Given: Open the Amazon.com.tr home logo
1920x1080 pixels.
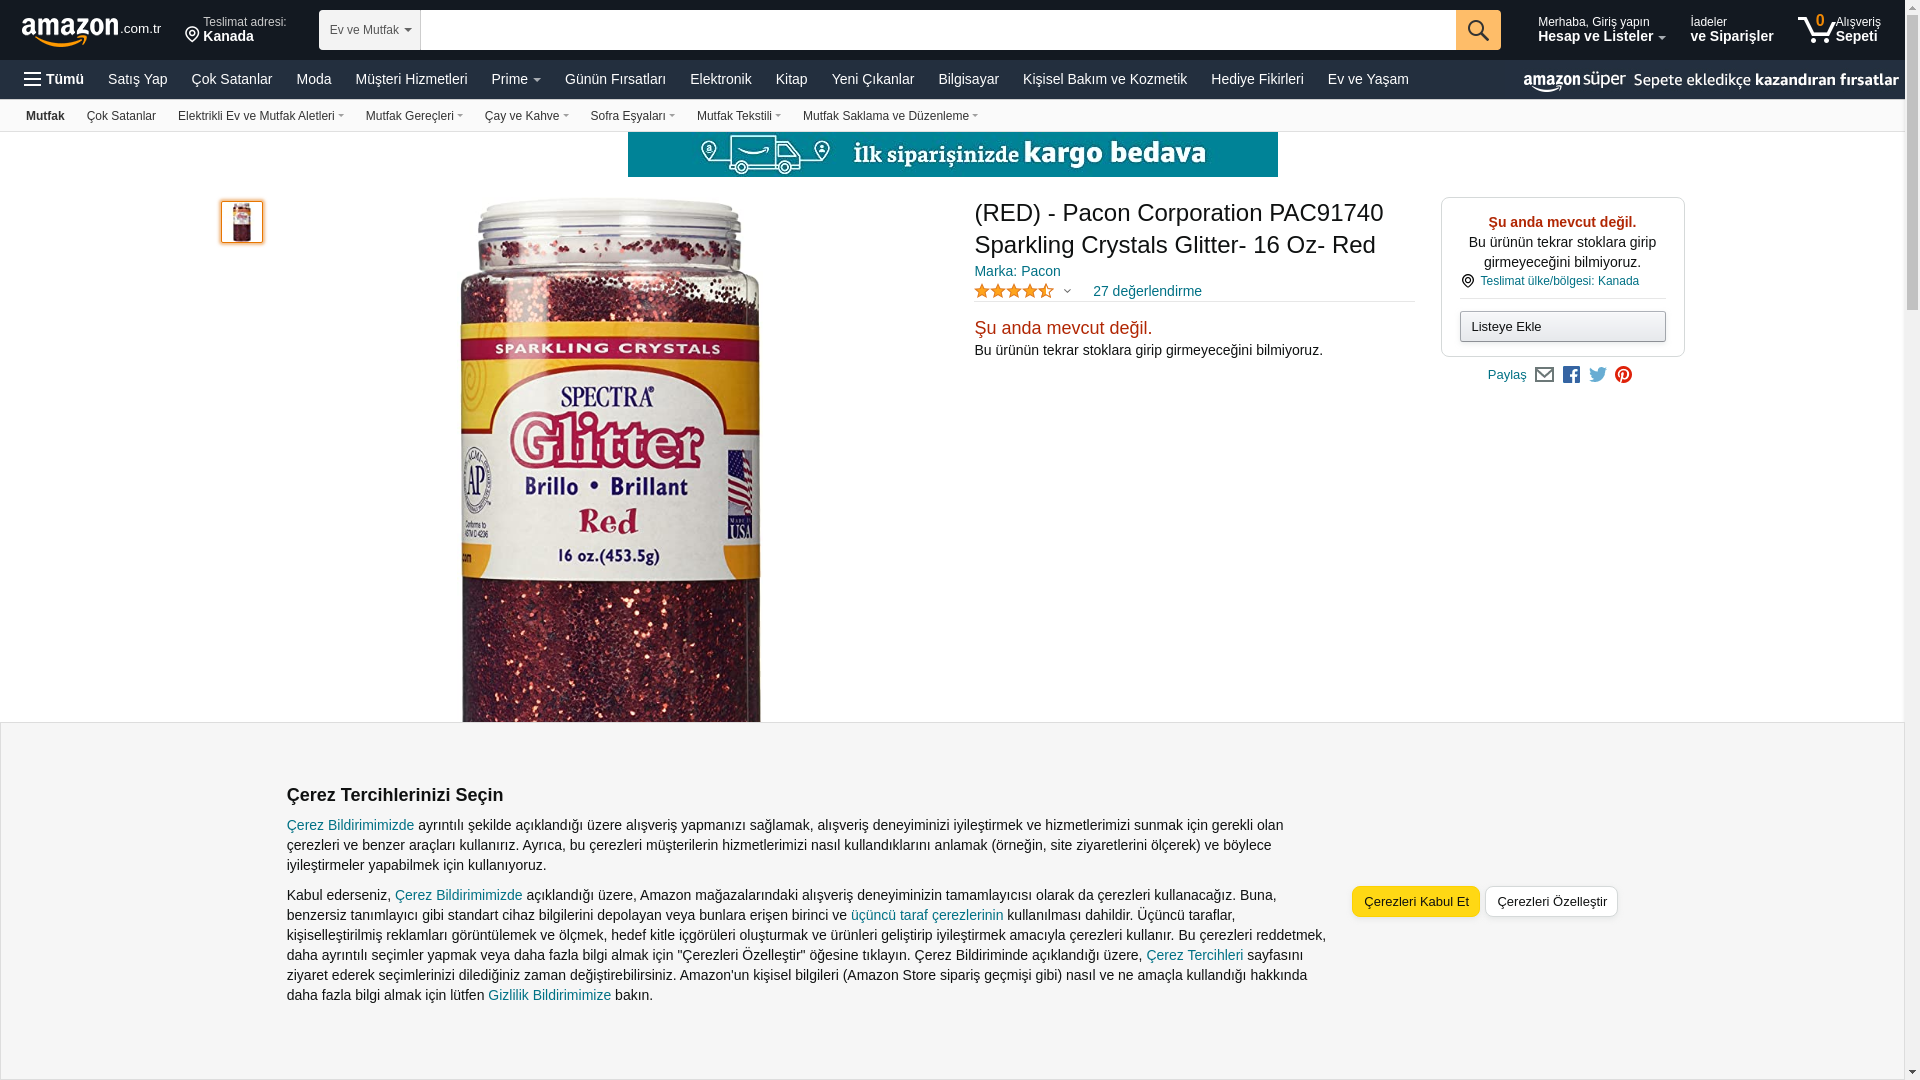Looking at the screenshot, I should (91, 31).
